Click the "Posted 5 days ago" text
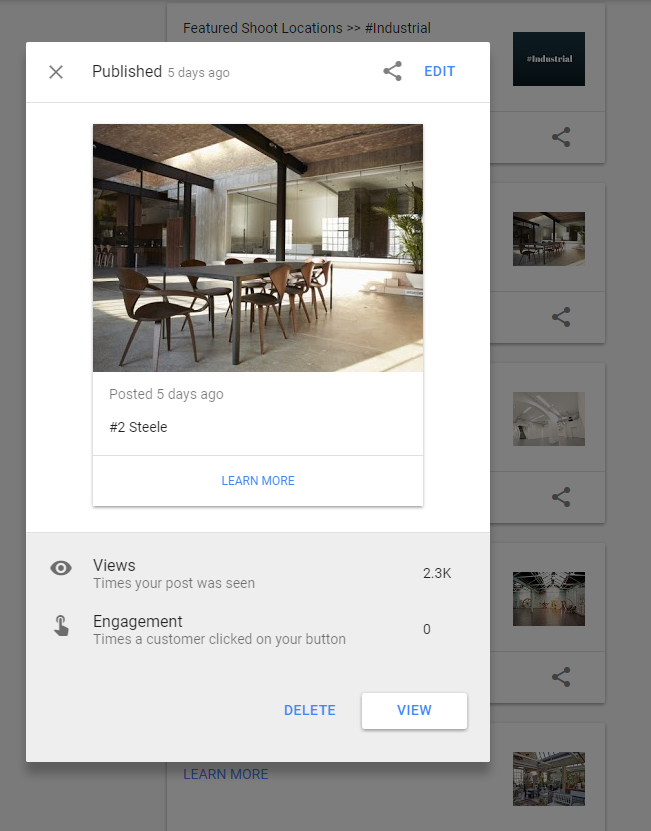The width and height of the screenshot is (651, 831). pyautogui.click(x=166, y=394)
